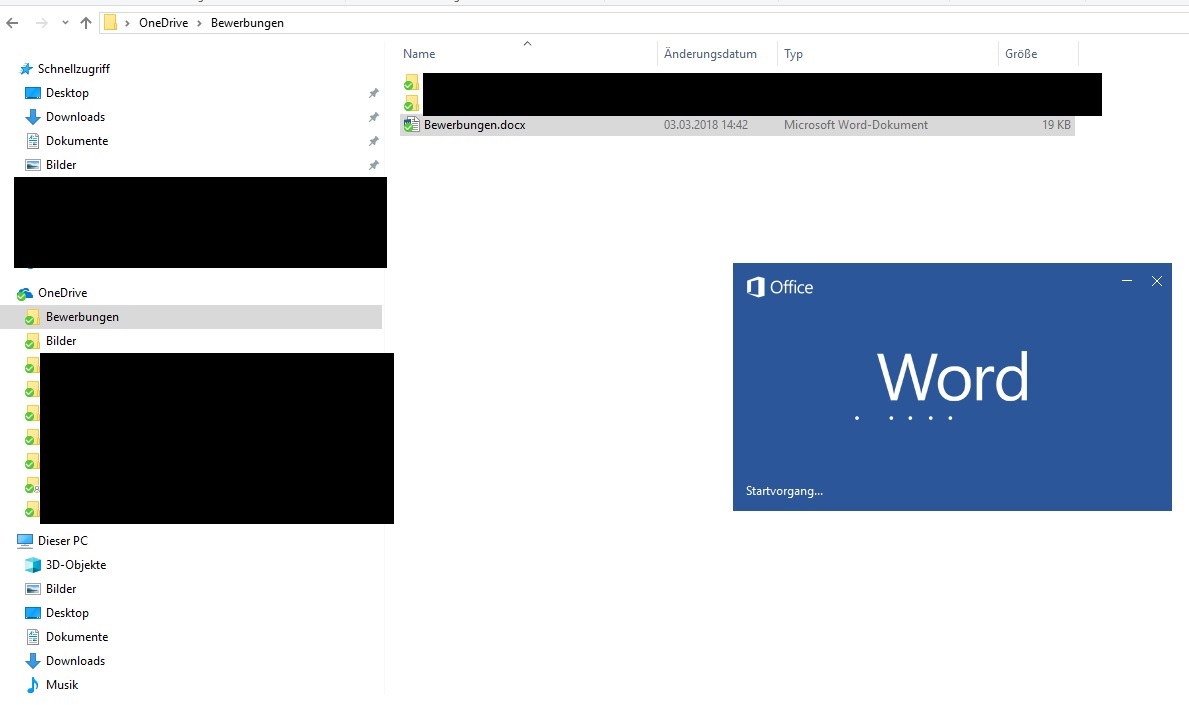Open Desktop under Dieser PC
The image size is (1189, 705).
67,613
